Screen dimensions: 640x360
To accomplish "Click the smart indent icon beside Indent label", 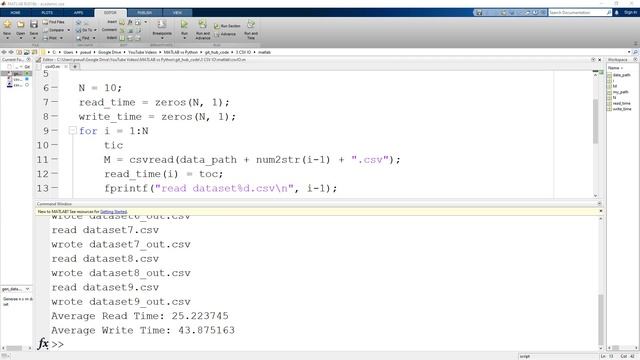I will click(x=122, y=38).
